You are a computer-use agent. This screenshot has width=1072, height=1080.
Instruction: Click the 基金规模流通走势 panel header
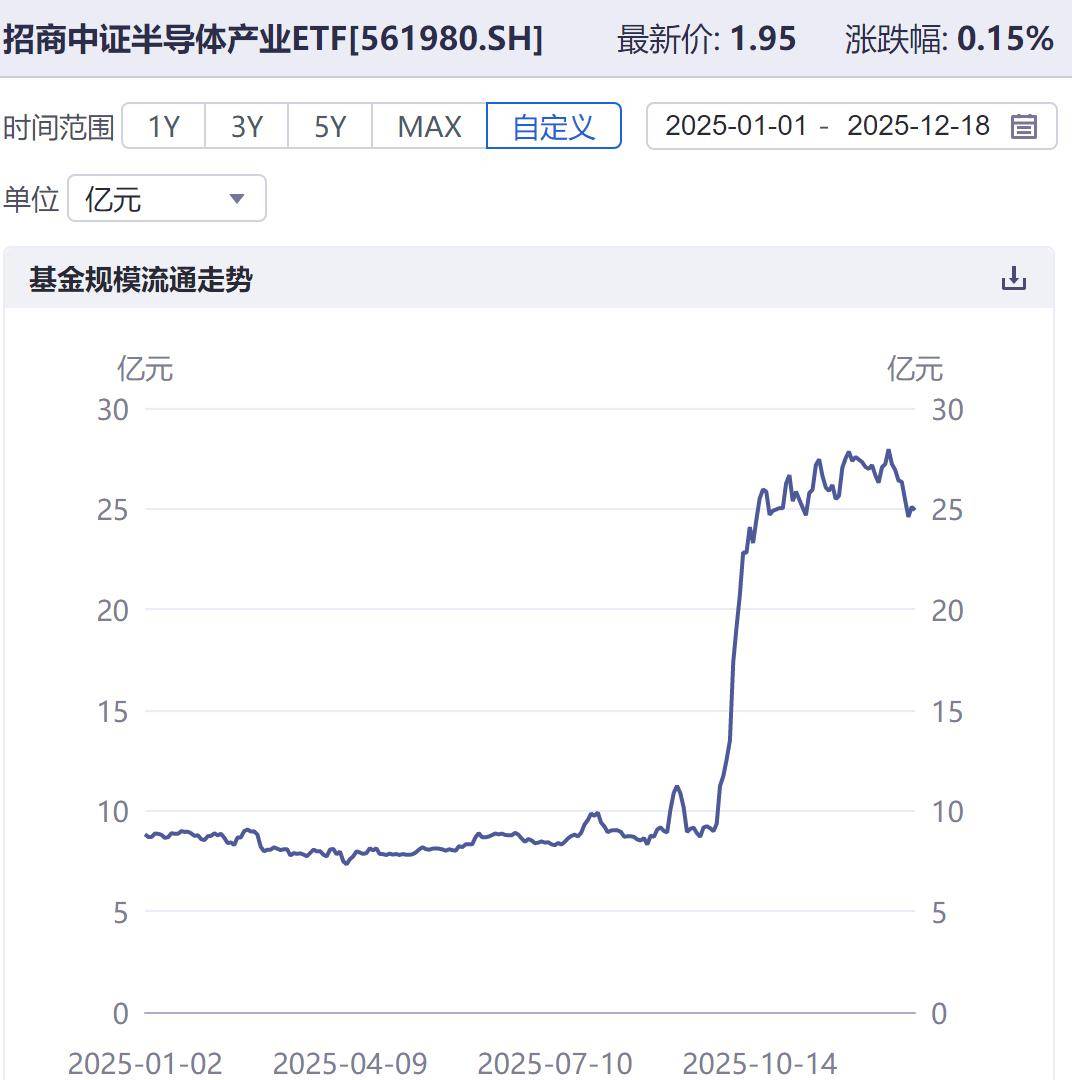click(140, 279)
